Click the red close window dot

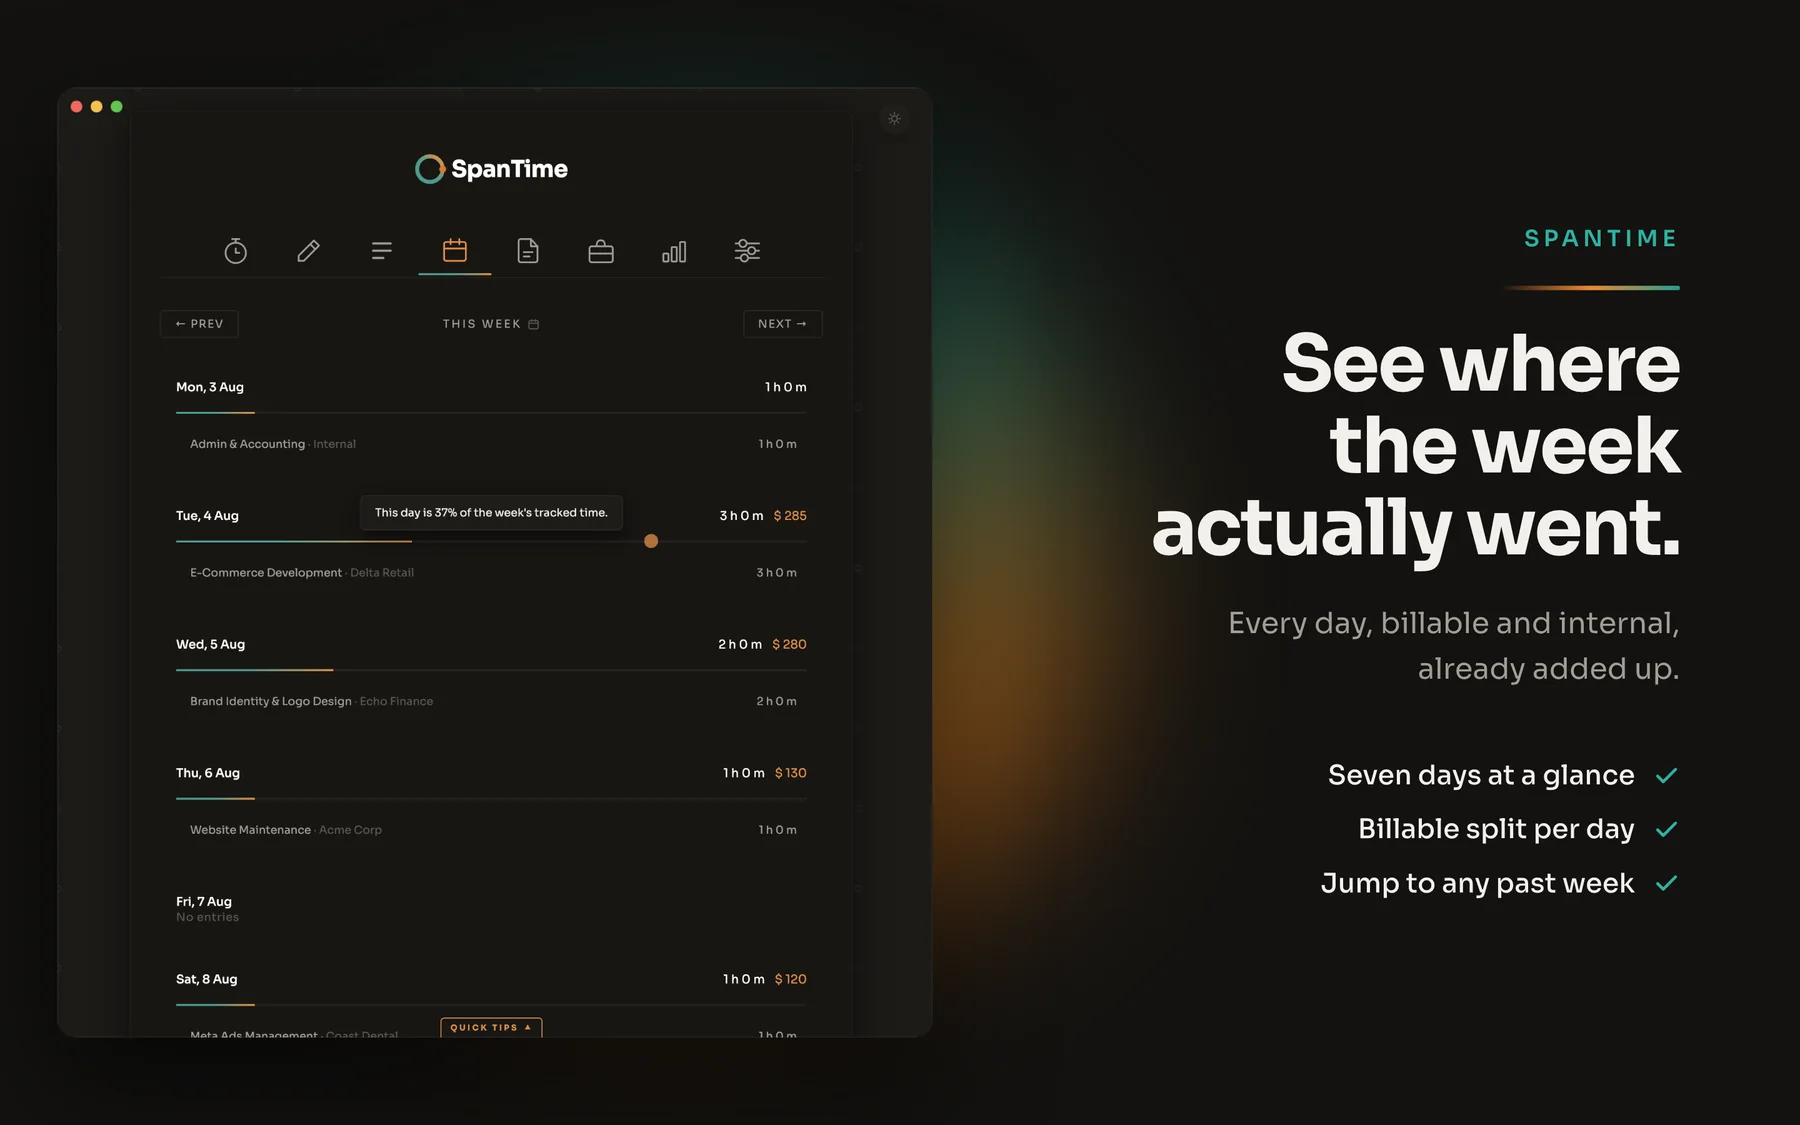77,106
